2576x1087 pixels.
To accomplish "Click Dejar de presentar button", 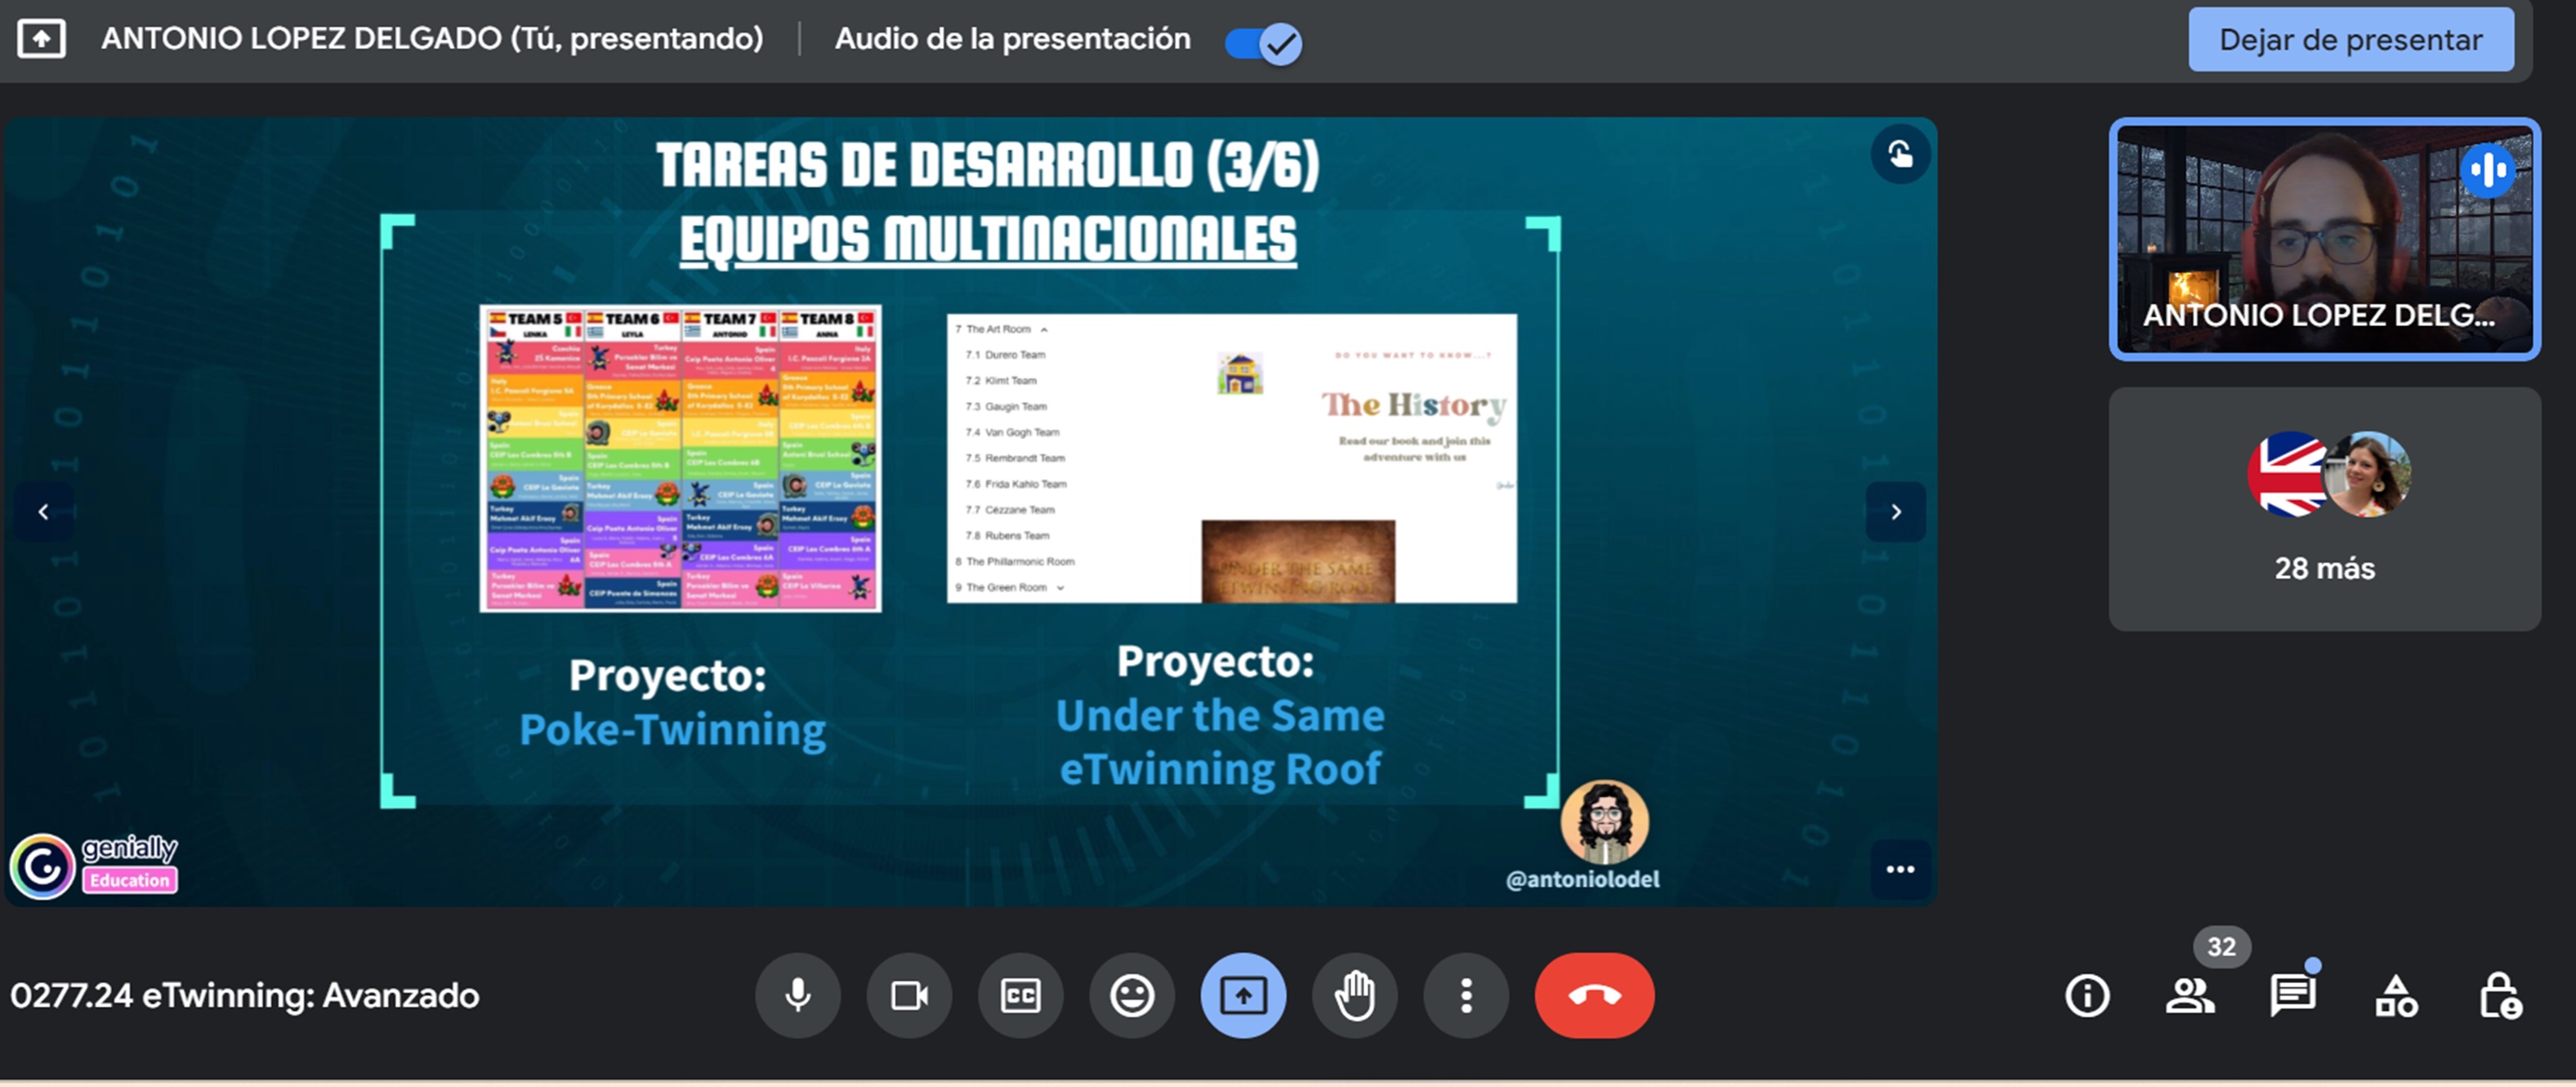I will click(x=2350, y=40).
